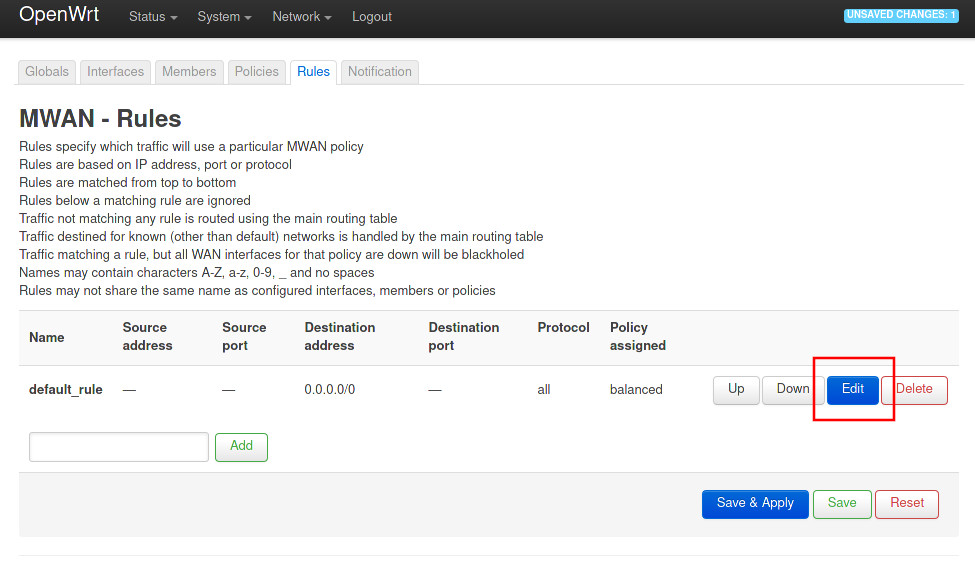Open the Policies tab
The width and height of the screenshot is (975, 567).
pos(257,72)
